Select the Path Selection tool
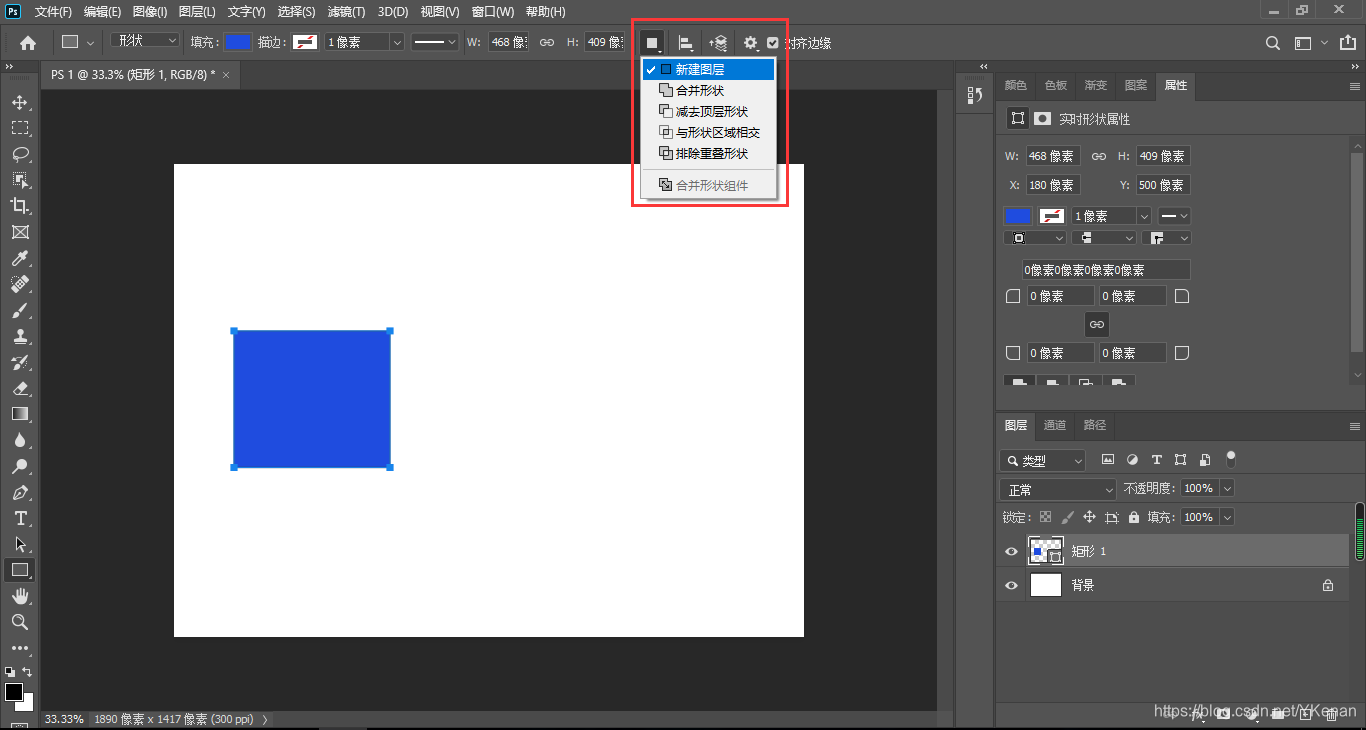Viewport: 1366px width, 730px height. (19, 544)
